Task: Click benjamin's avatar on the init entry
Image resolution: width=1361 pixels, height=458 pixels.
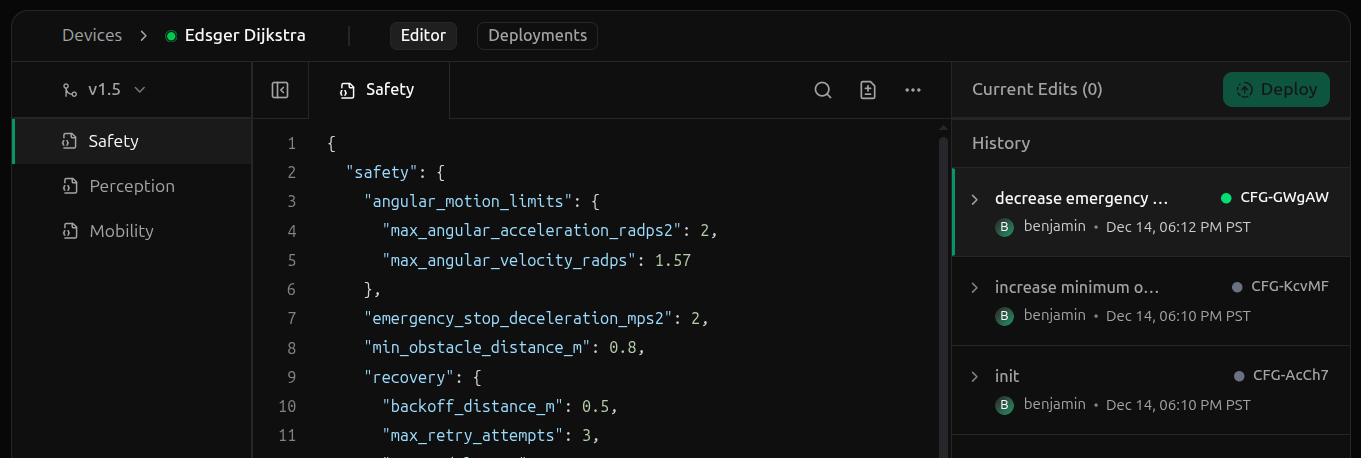Action: pos(1005,404)
